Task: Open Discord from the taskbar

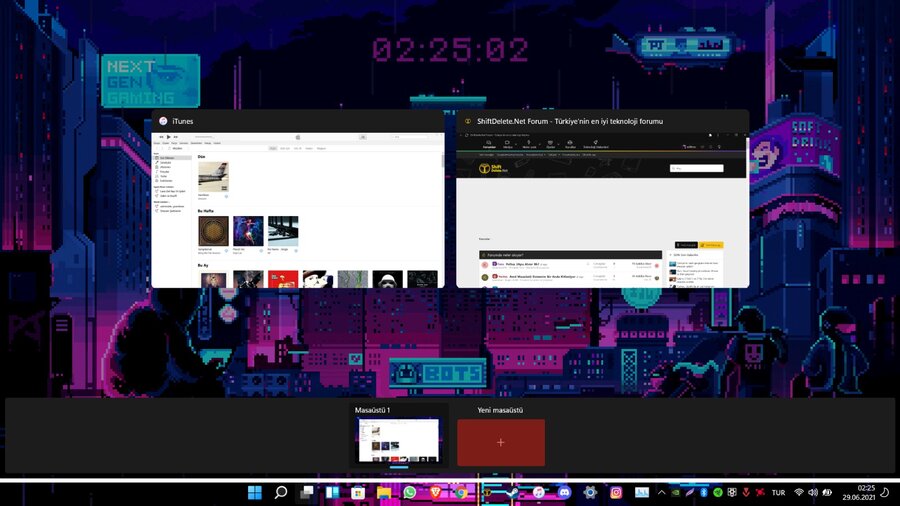Action: pos(564,492)
